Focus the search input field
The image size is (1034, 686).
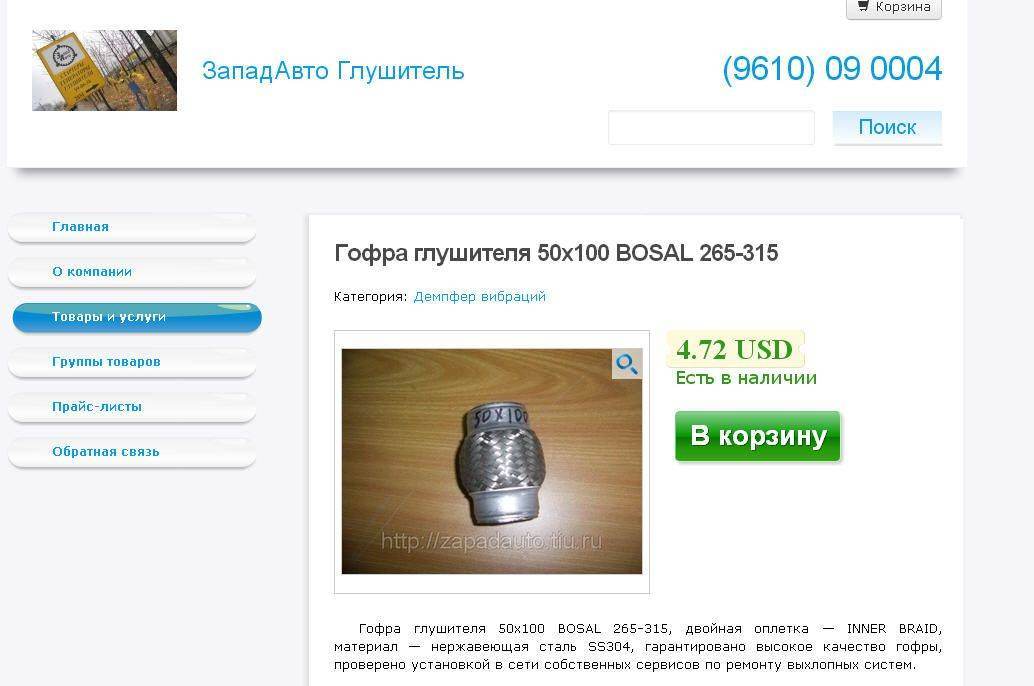click(711, 127)
